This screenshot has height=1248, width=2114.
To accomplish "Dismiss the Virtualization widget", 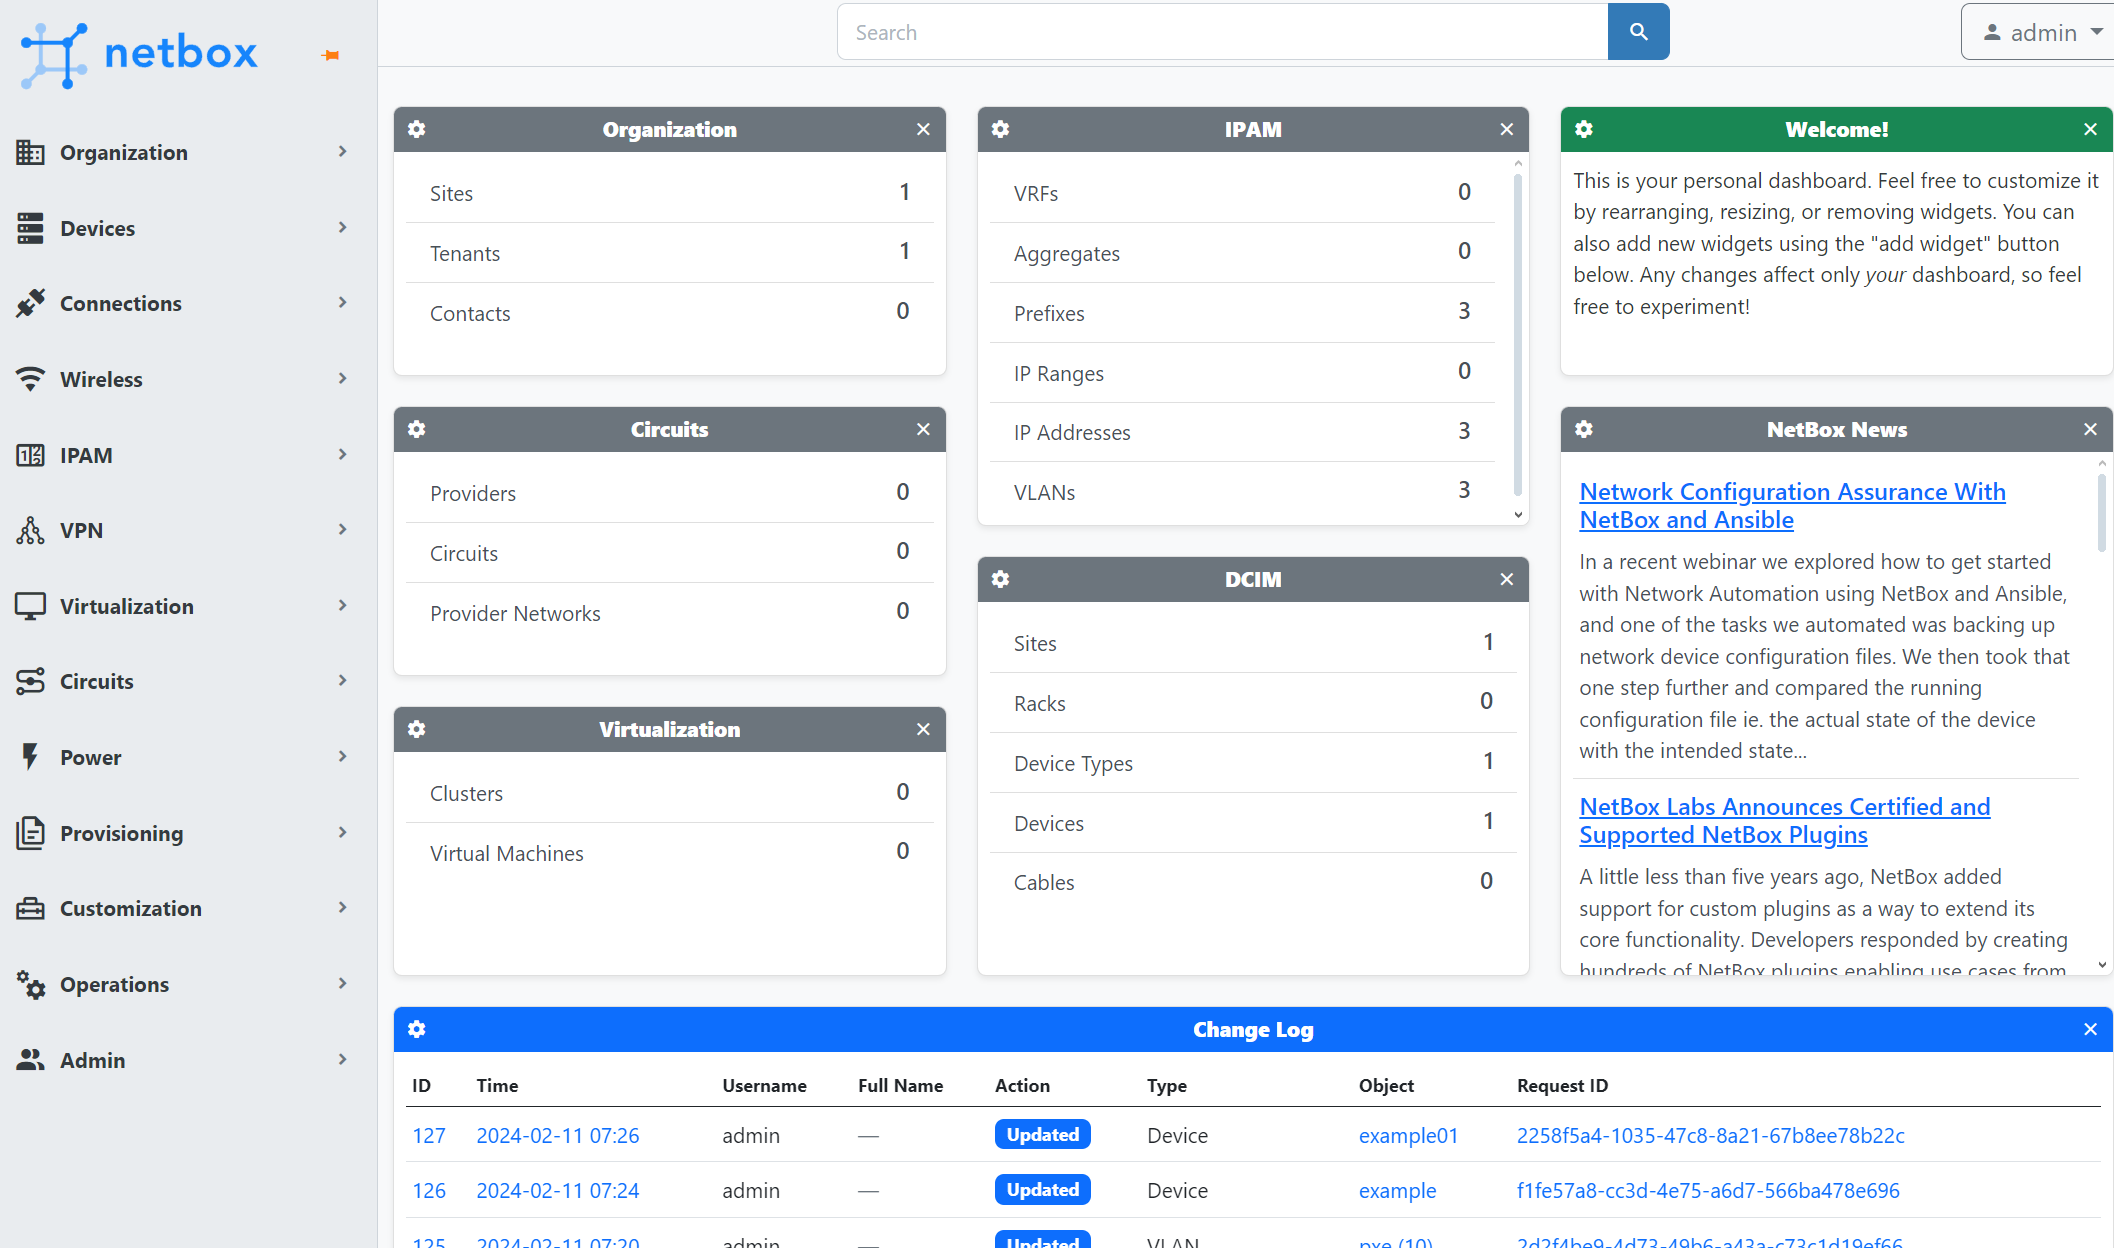I will [923, 729].
